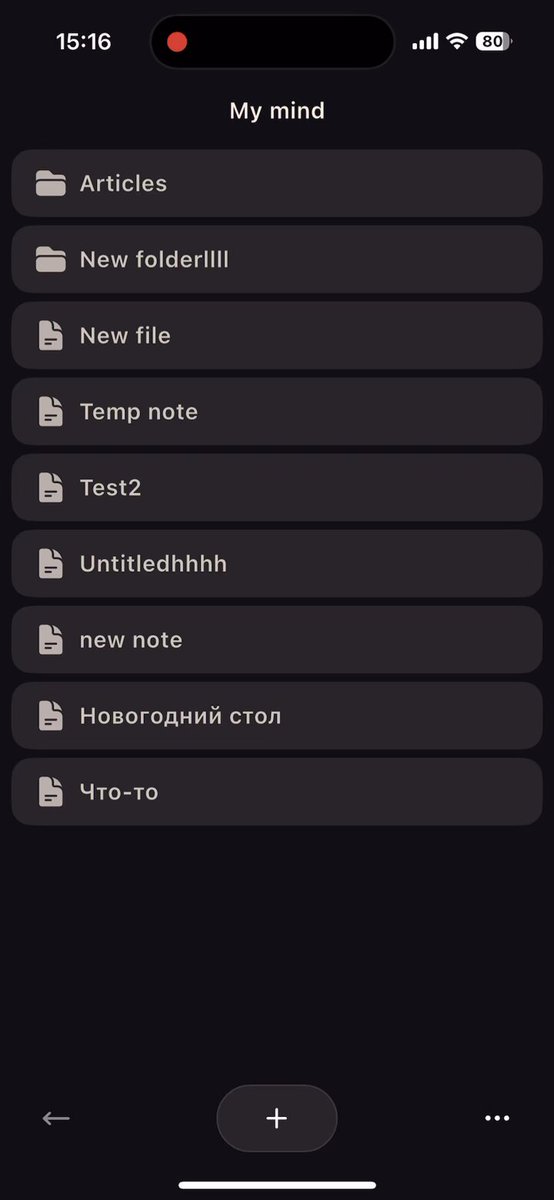The width and height of the screenshot is (554, 1200).
Task: Tap the note icon beside Untitledhhhh
Action: click(50, 563)
